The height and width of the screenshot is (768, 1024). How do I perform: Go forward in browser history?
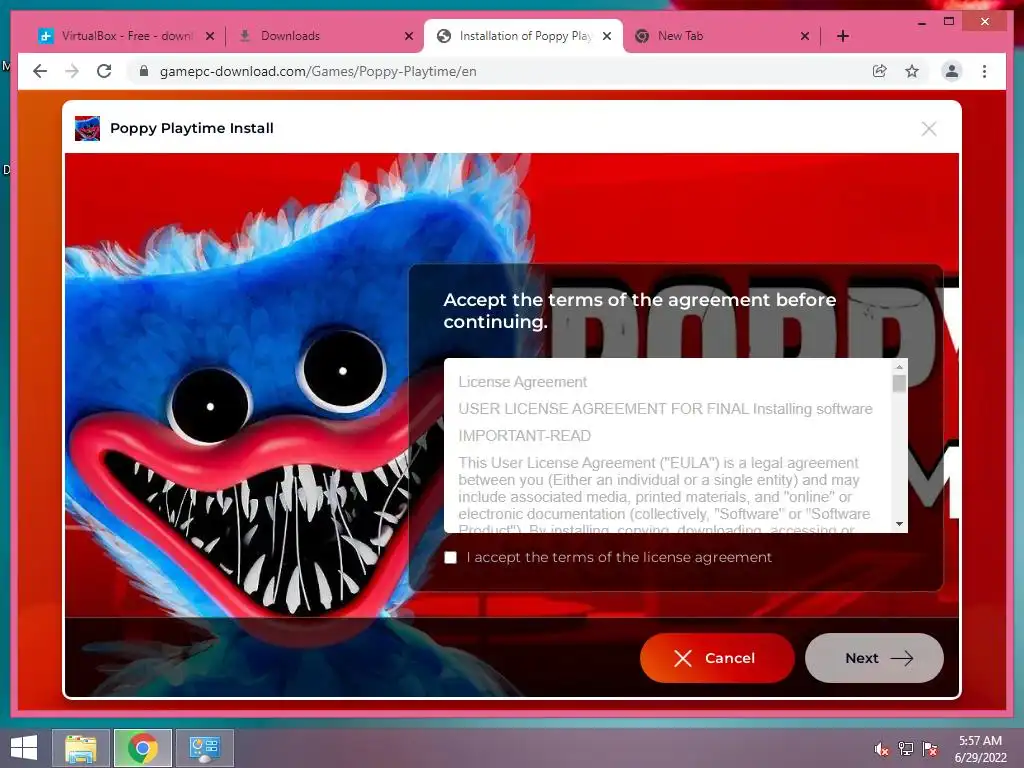[72, 71]
